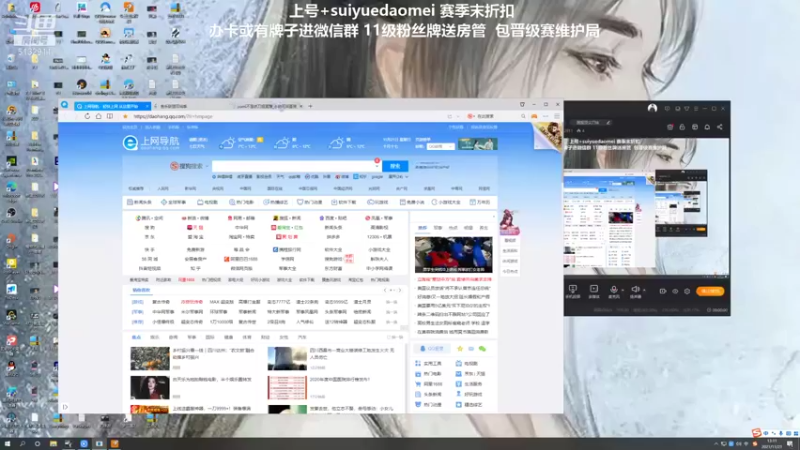Open File Explorer from the taskbar
This screenshot has width=800, height=450.
(53, 444)
